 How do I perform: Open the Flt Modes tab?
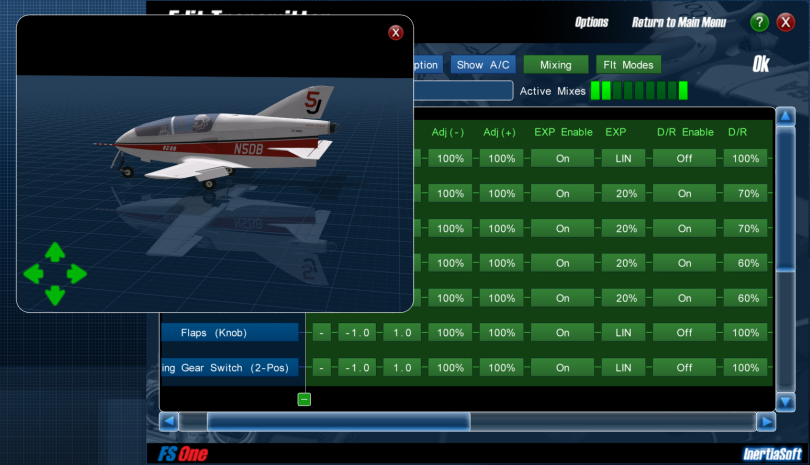coord(629,65)
